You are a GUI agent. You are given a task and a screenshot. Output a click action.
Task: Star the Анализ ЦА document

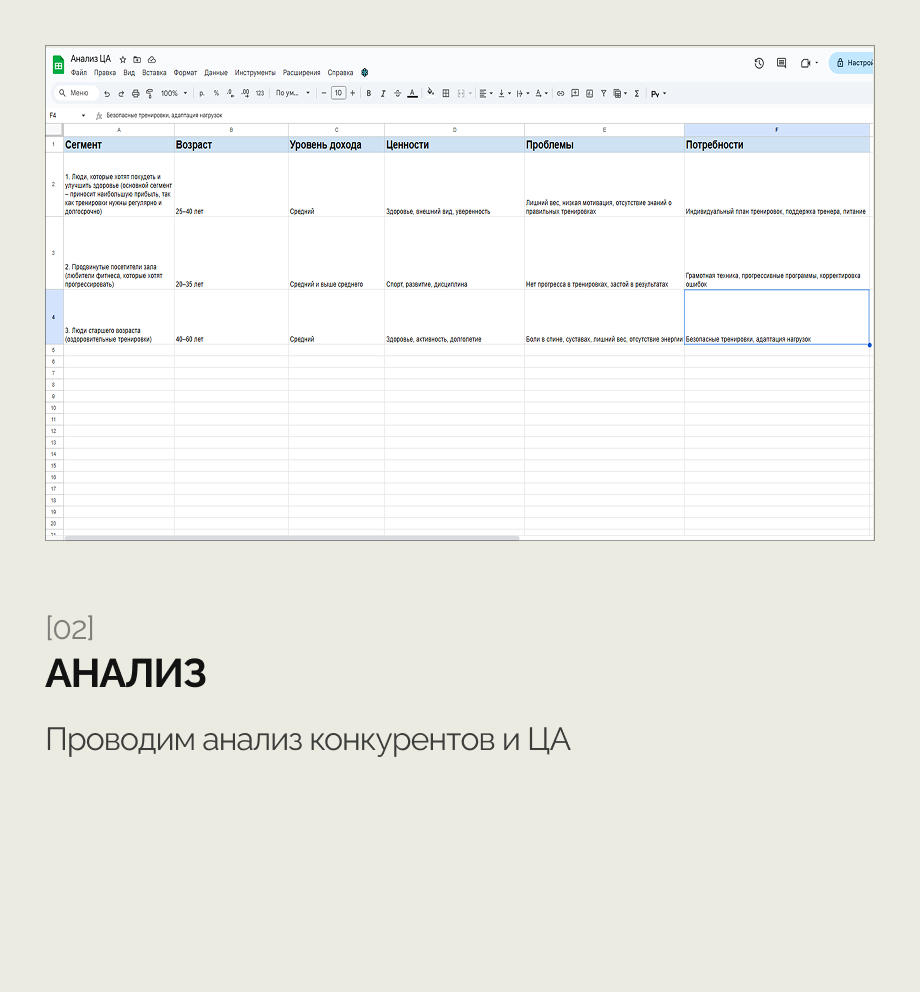(x=123, y=59)
